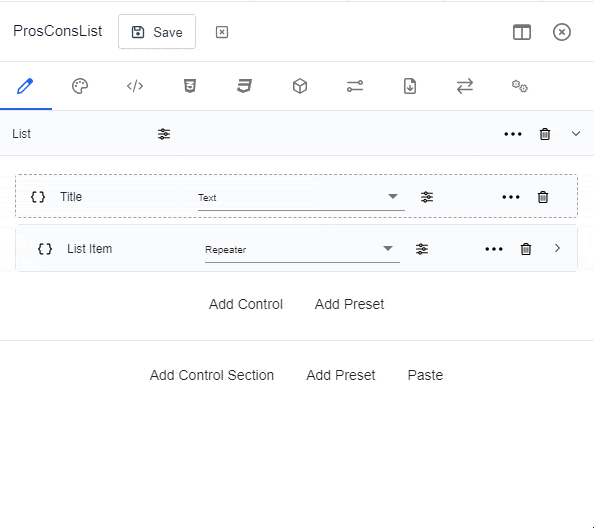
Task: Select the Title control label
Action: click(71, 197)
